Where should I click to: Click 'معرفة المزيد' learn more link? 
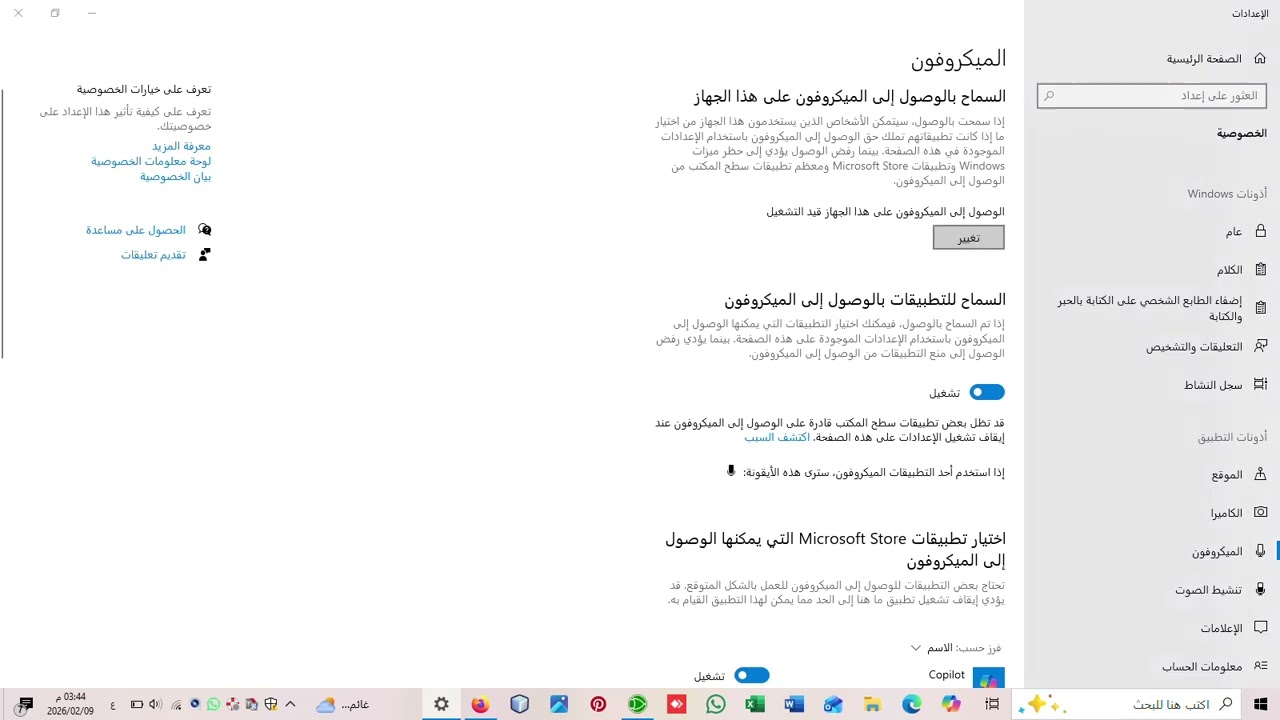pos(181,146)
